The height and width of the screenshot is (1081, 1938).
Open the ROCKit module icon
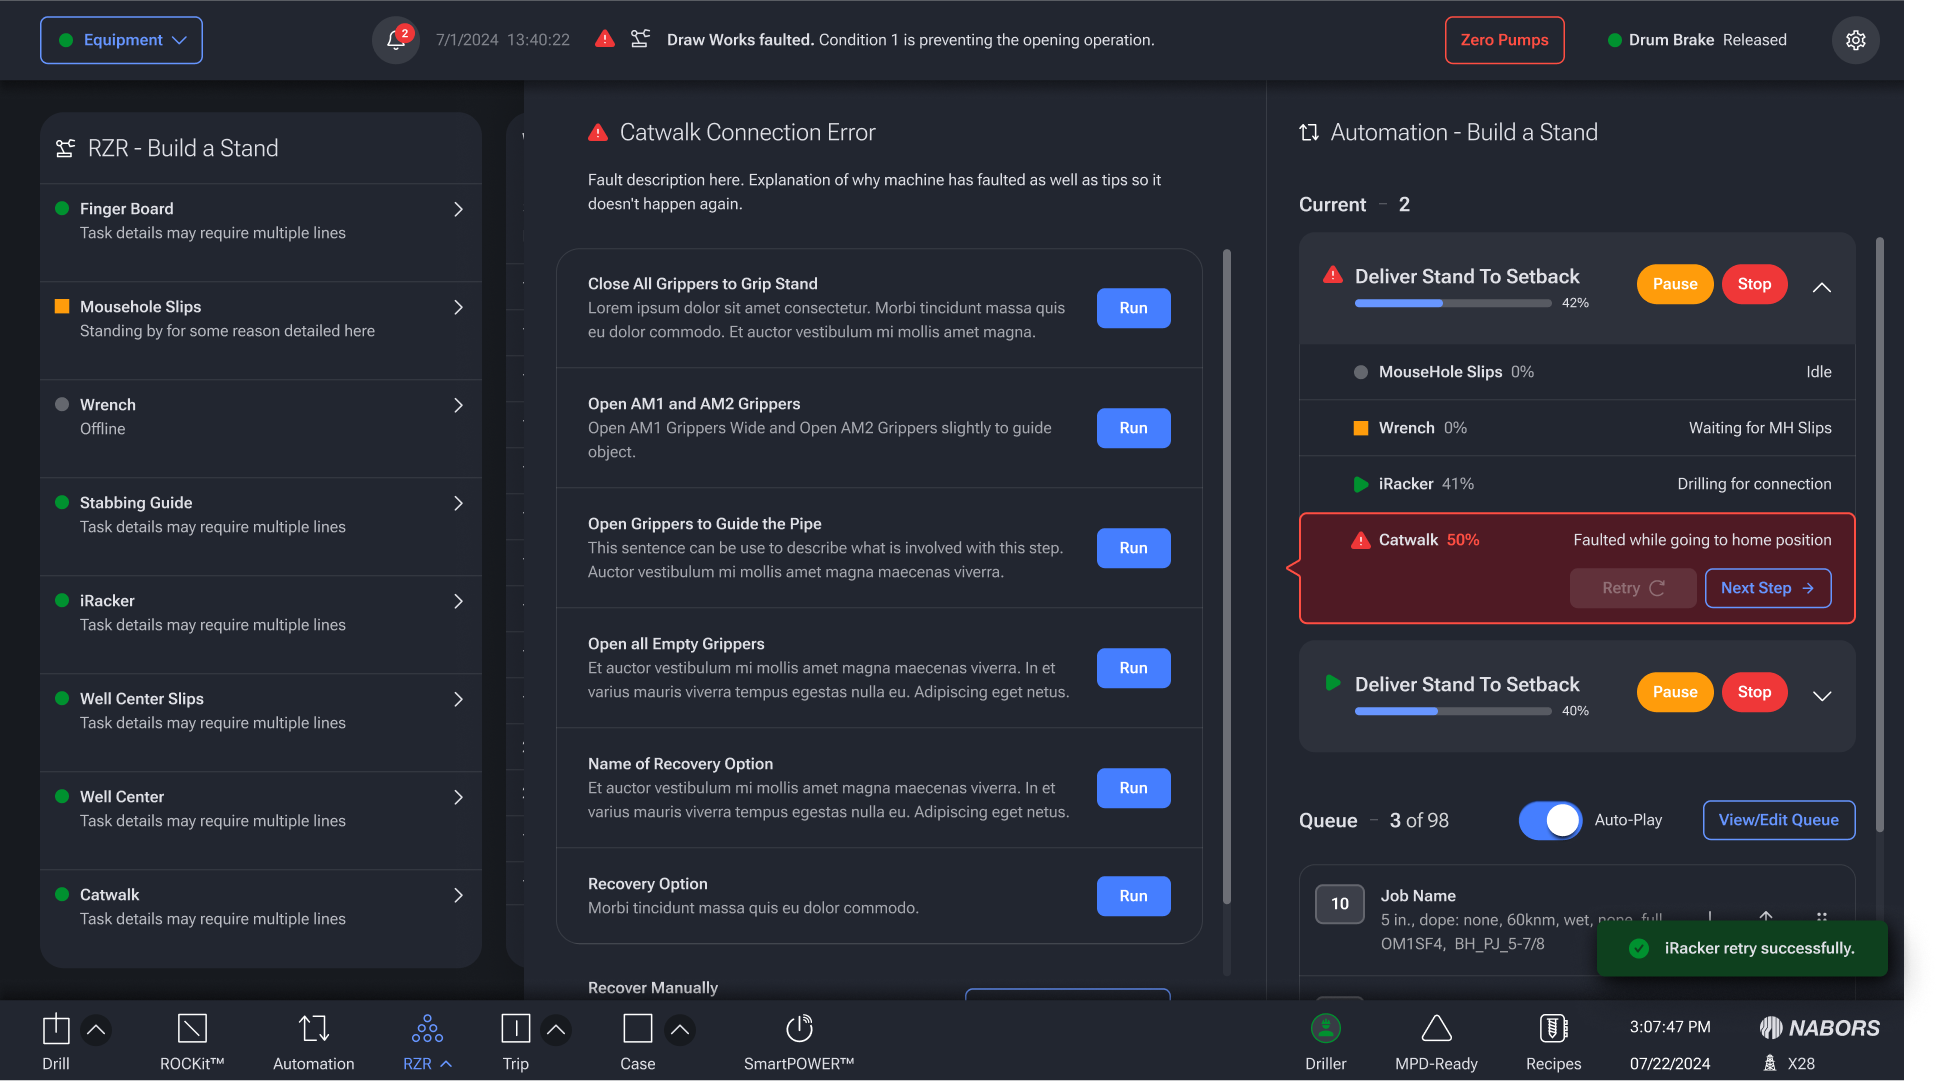(x=192, y=1029)
